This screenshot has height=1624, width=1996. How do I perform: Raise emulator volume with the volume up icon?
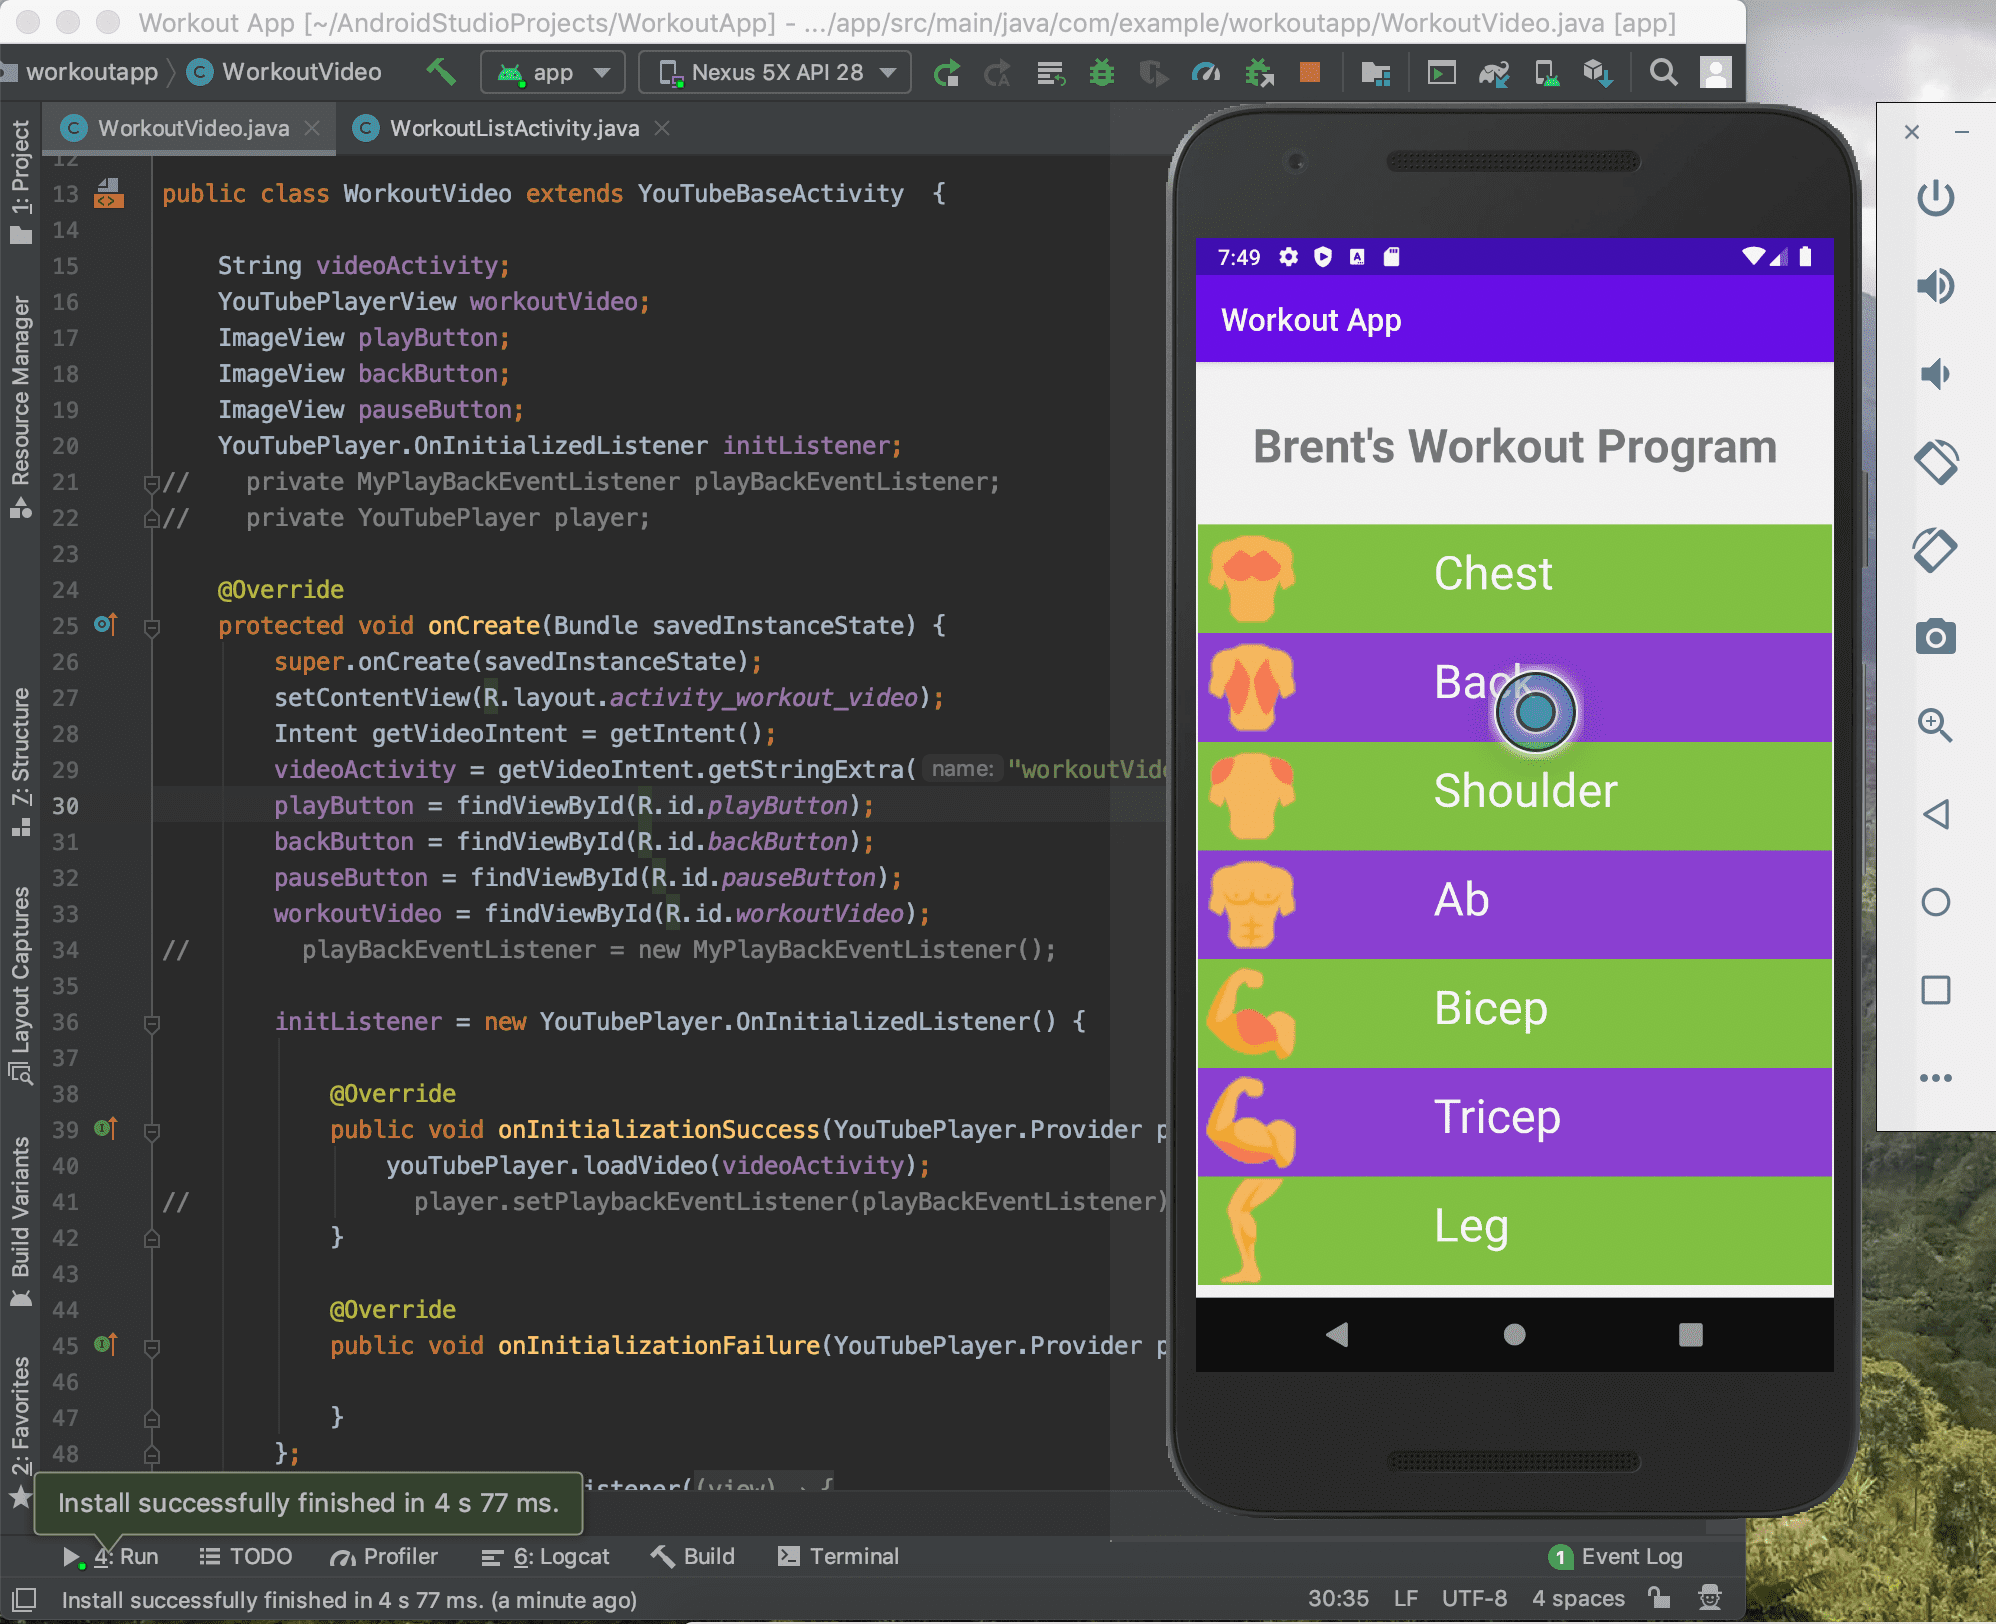pyautogui.click(x=1936, y=286)
